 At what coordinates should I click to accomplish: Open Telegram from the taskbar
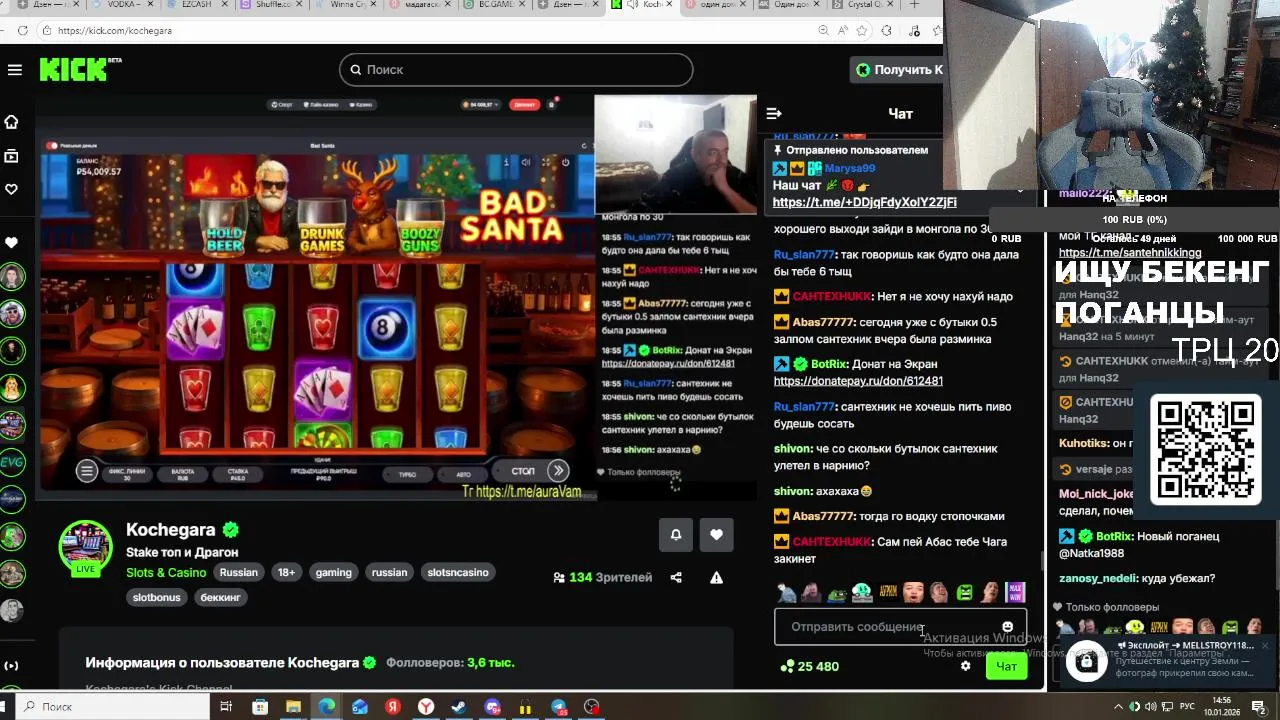[x=559, y=707]
